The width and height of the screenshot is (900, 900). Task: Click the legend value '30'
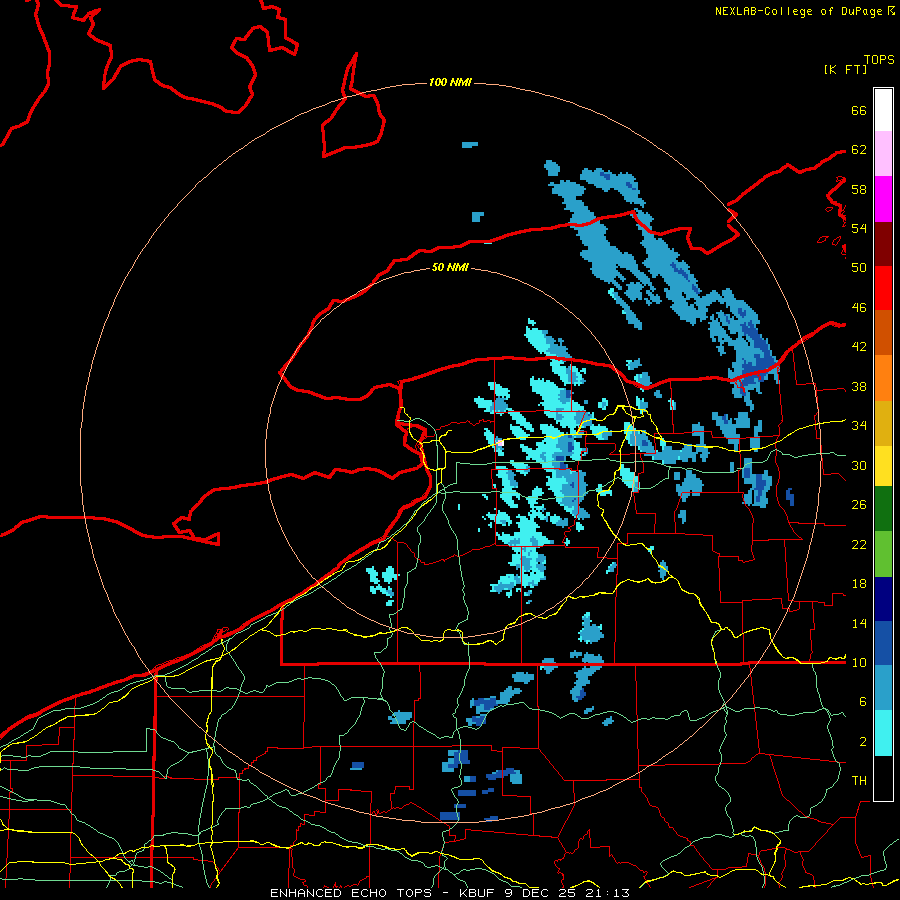pos(859,465)
